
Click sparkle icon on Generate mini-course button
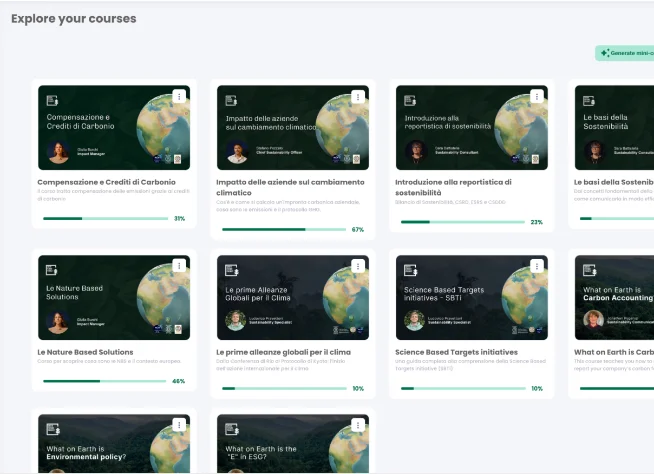(x=605, y=53)
